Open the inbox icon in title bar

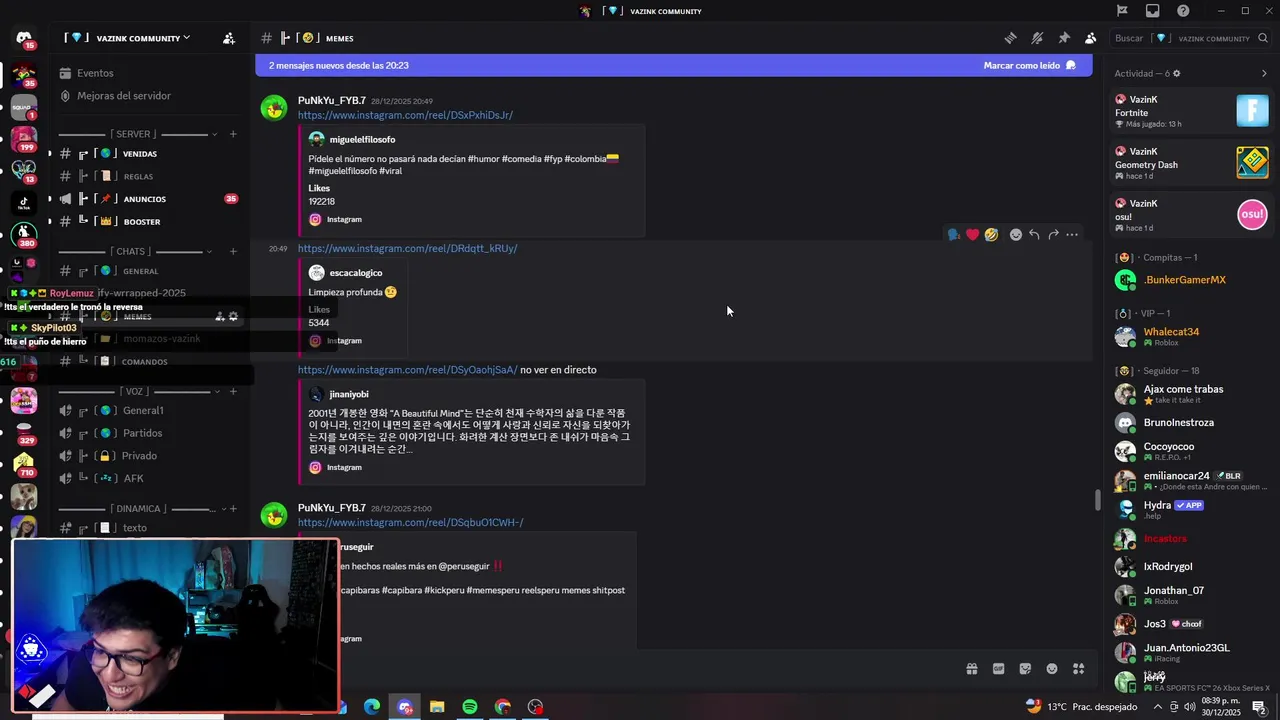1152,11
